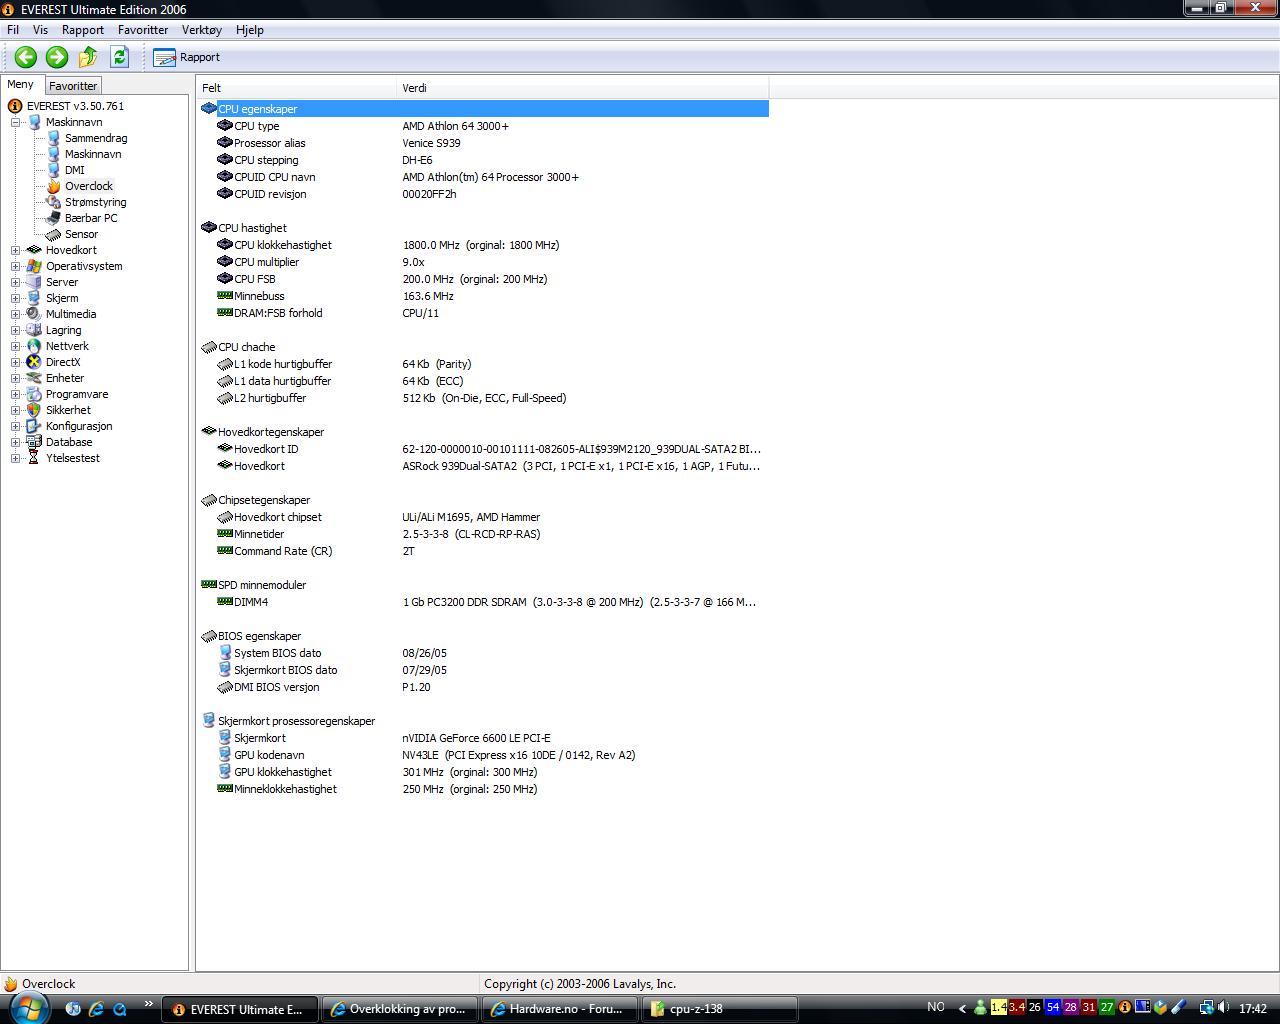This screenshot has width=1280, height=1024.
Task: Click the DirectX icon in tree
Action: [34, 362]
